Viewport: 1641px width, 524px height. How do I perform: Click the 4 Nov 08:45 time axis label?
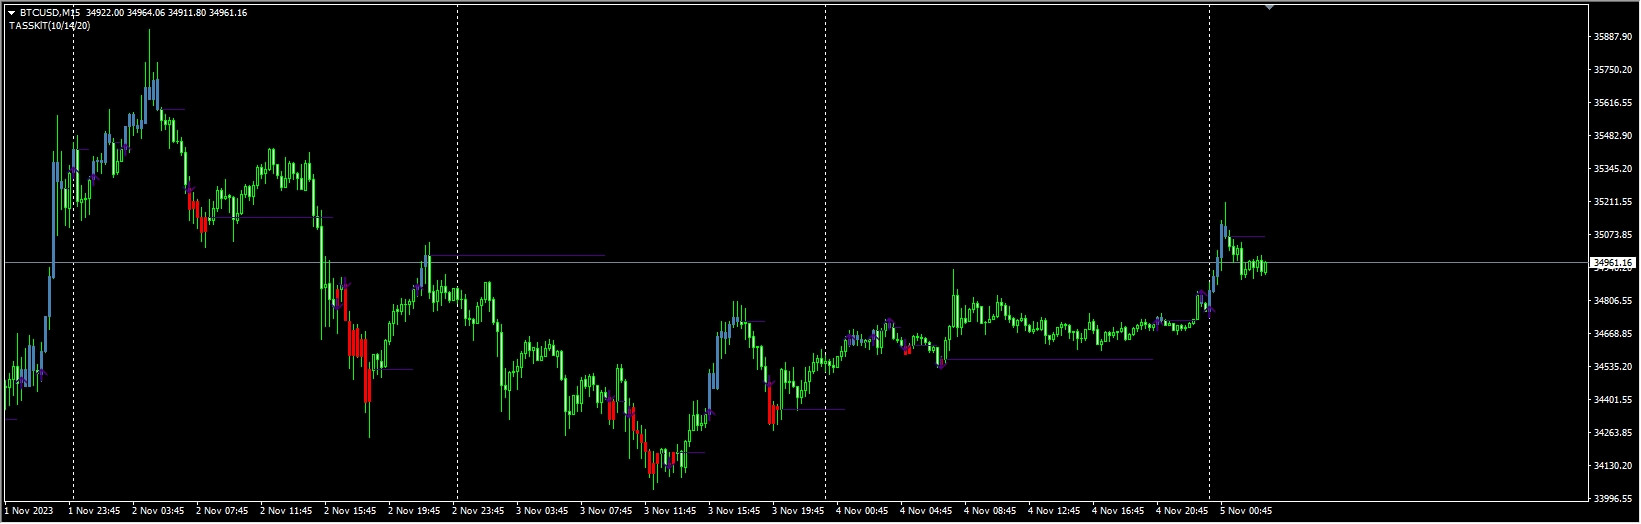[991, 511]
